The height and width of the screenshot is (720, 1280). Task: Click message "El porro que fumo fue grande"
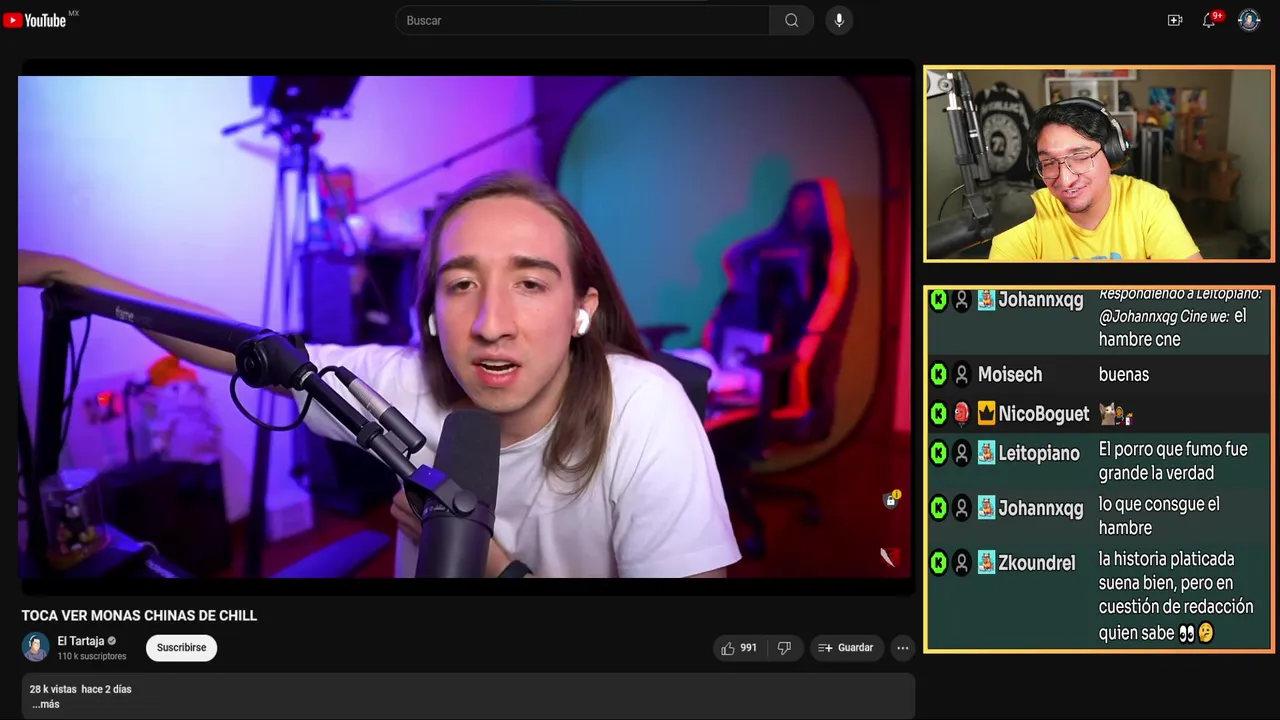point(1173,461)
